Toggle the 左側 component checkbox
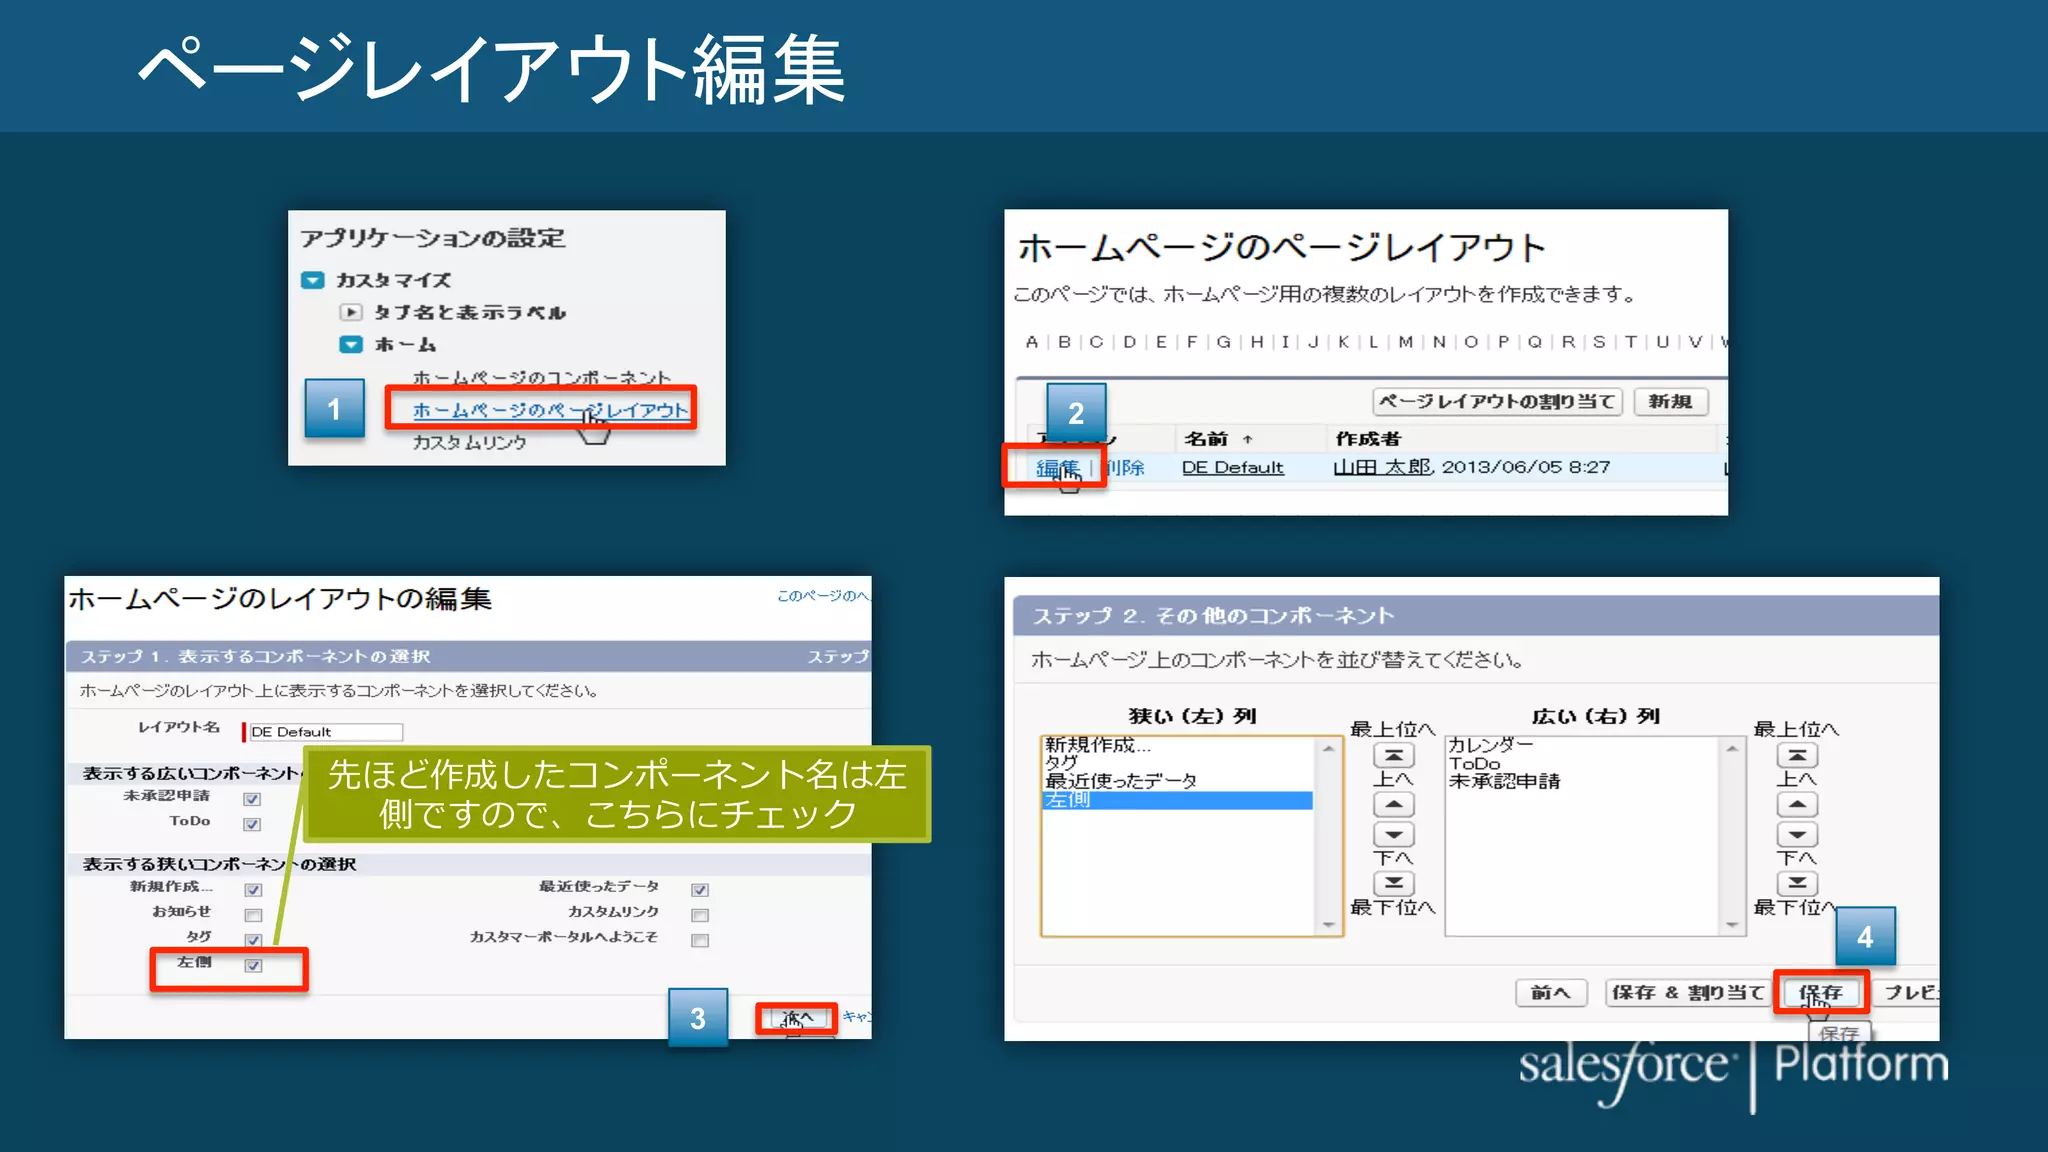The image size is (2048, 1152). tap(253, 965)
